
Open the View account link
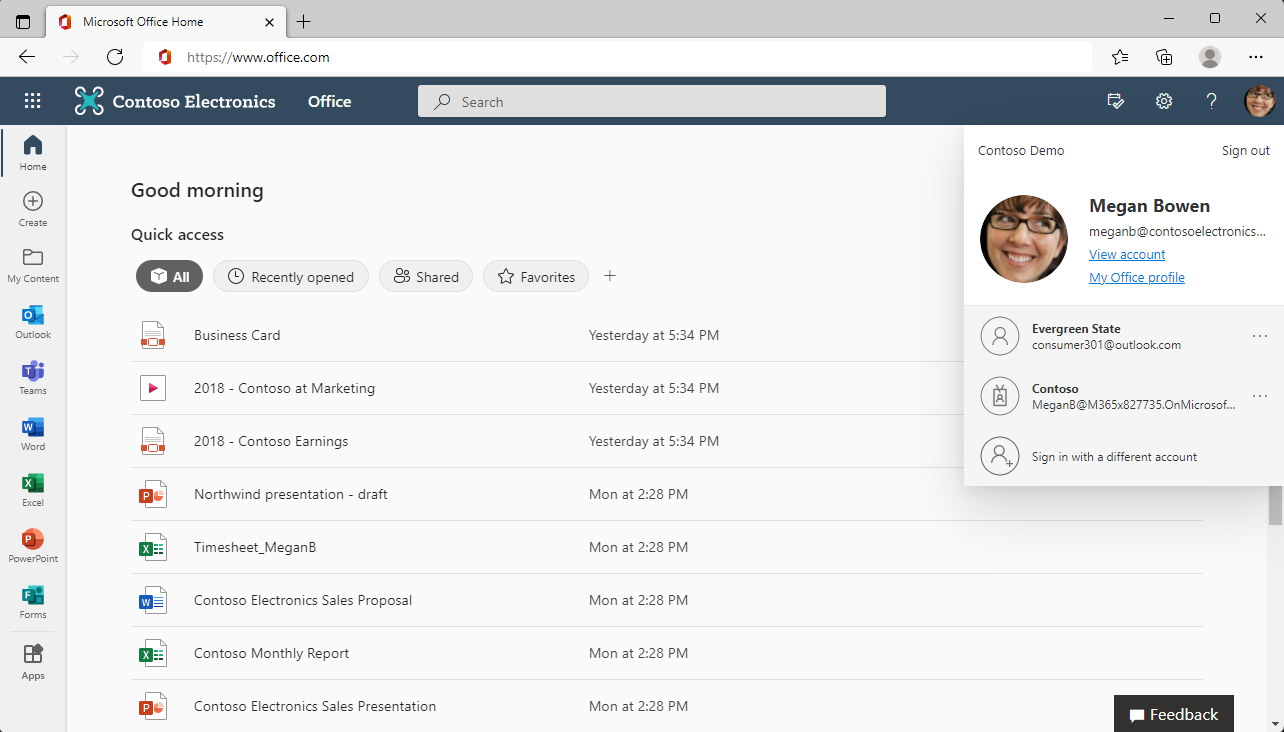[1127, 255]
